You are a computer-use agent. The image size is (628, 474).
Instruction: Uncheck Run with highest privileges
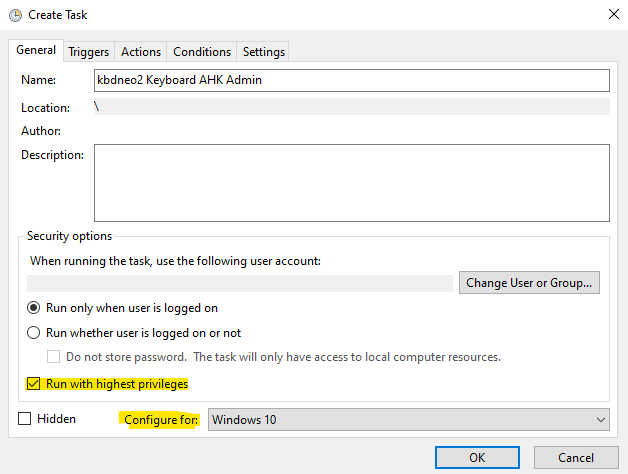(33, 383)
